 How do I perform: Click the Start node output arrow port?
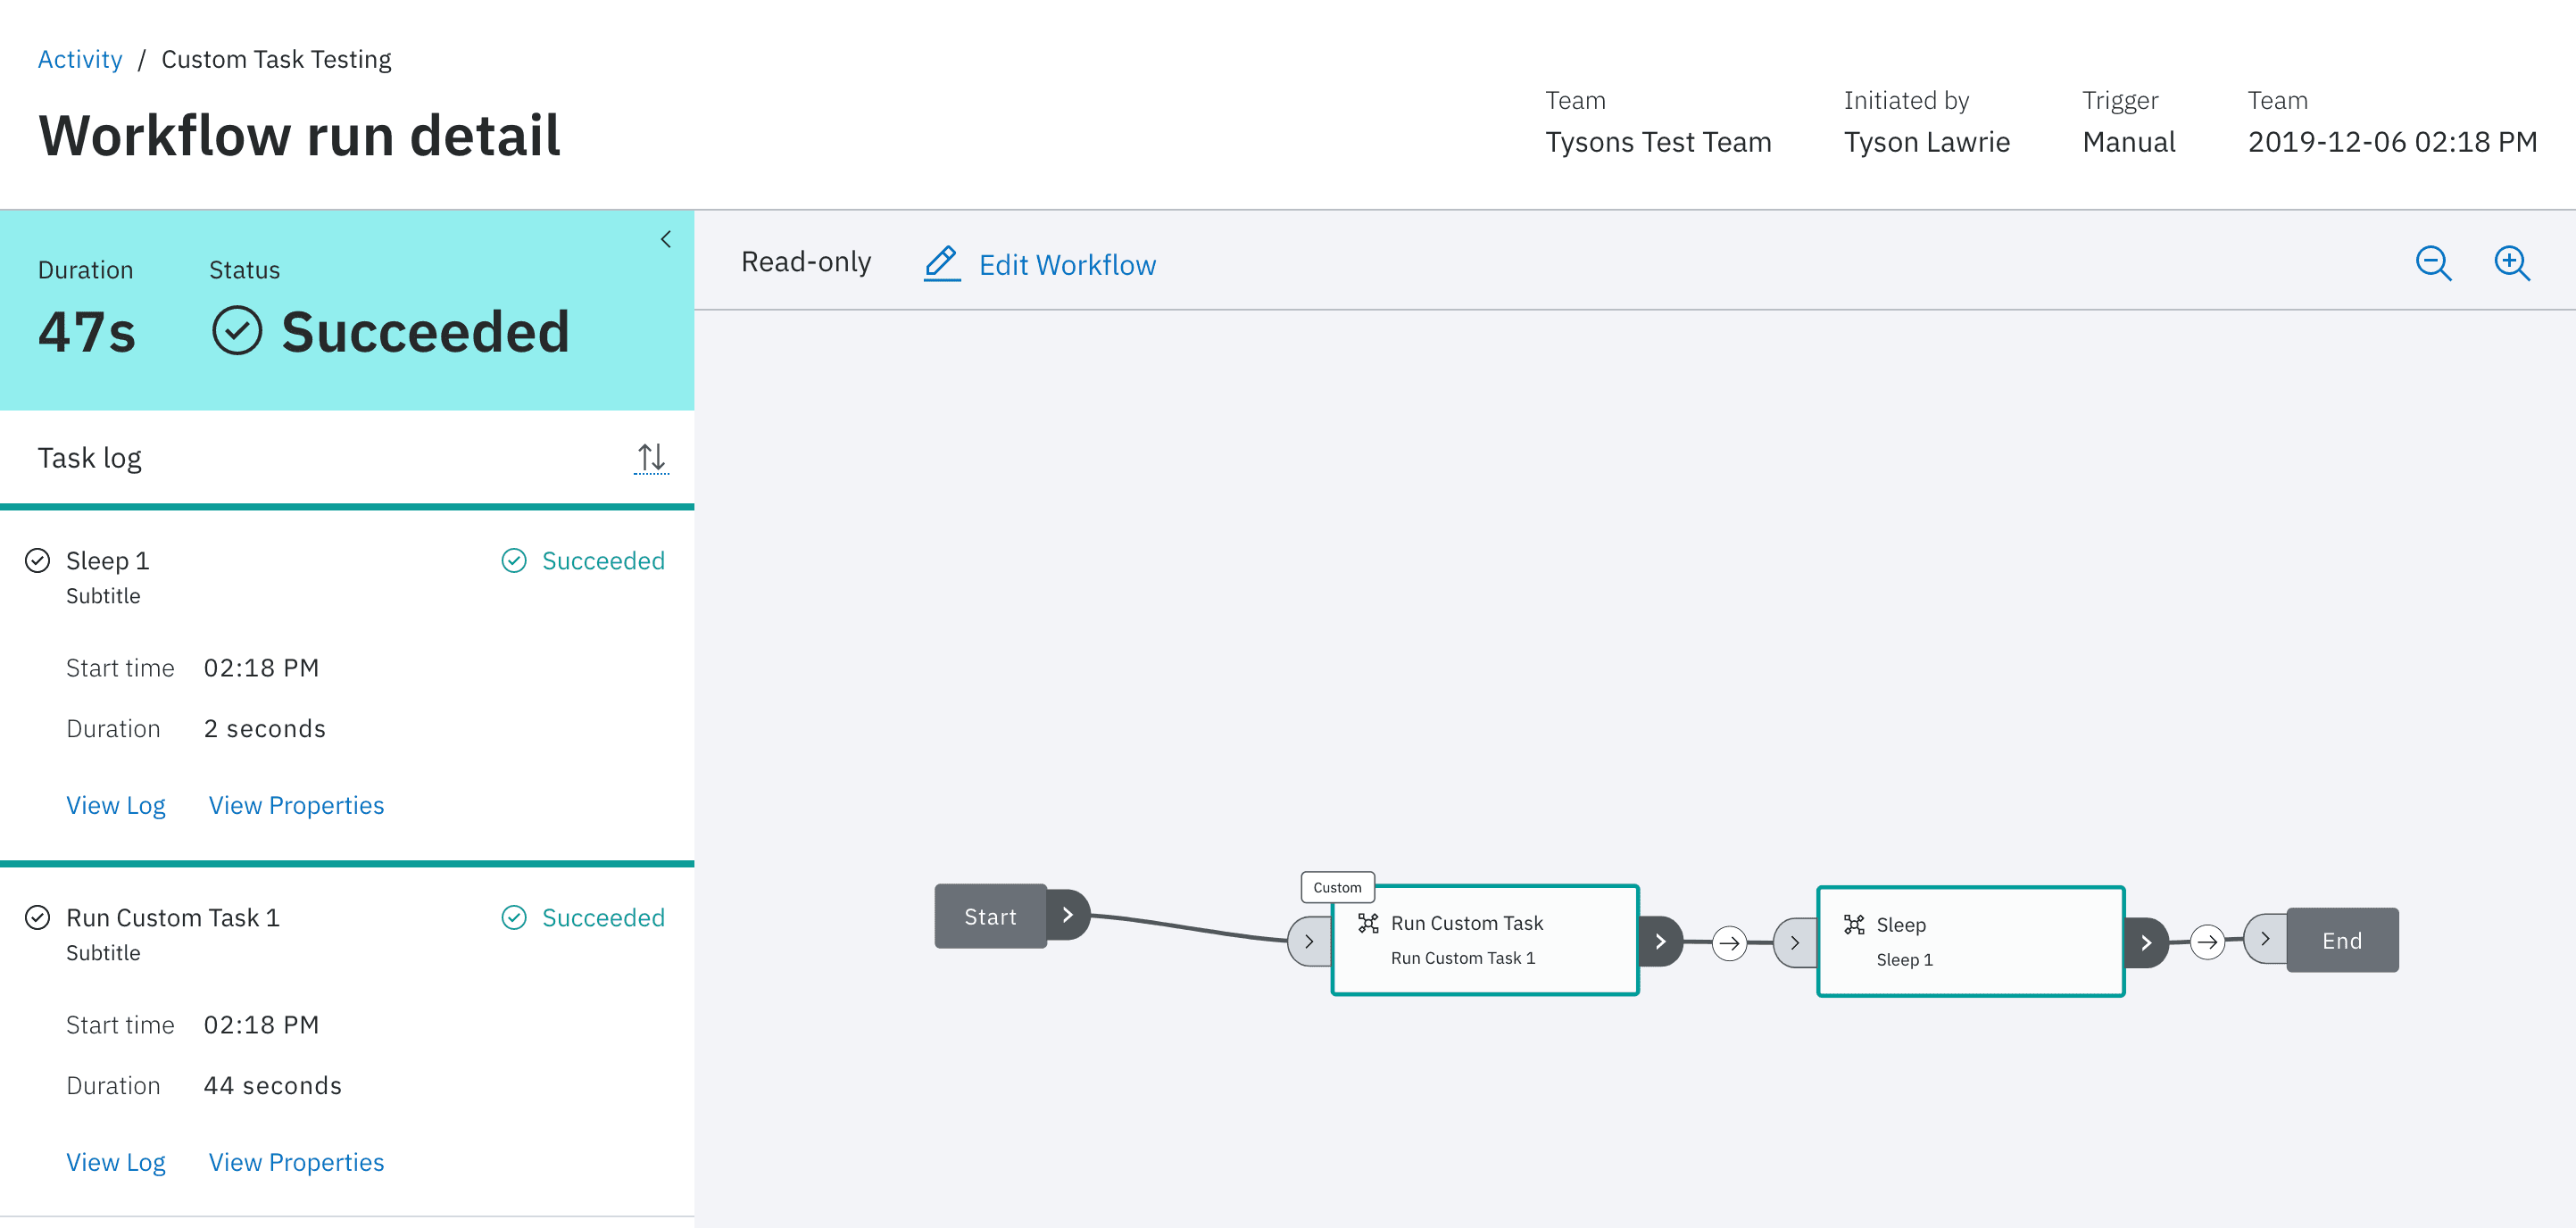click(x=1068, y=915)
